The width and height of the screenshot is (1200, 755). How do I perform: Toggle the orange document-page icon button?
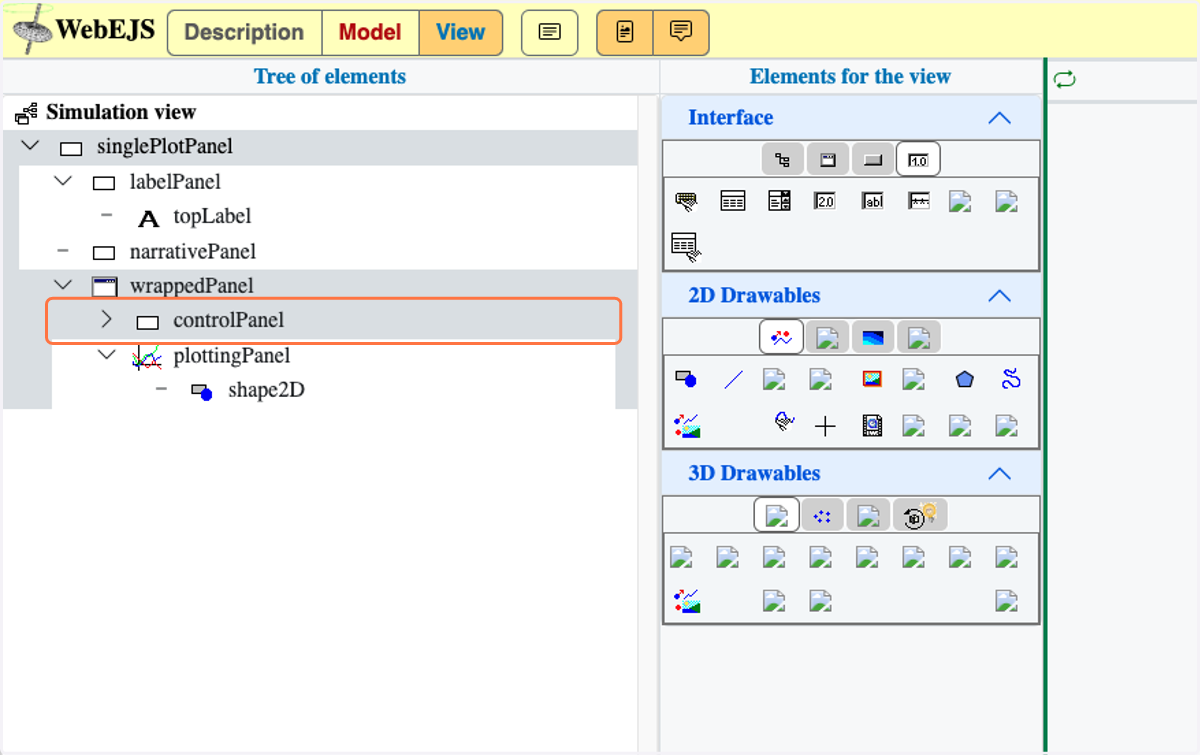point(625,32)
